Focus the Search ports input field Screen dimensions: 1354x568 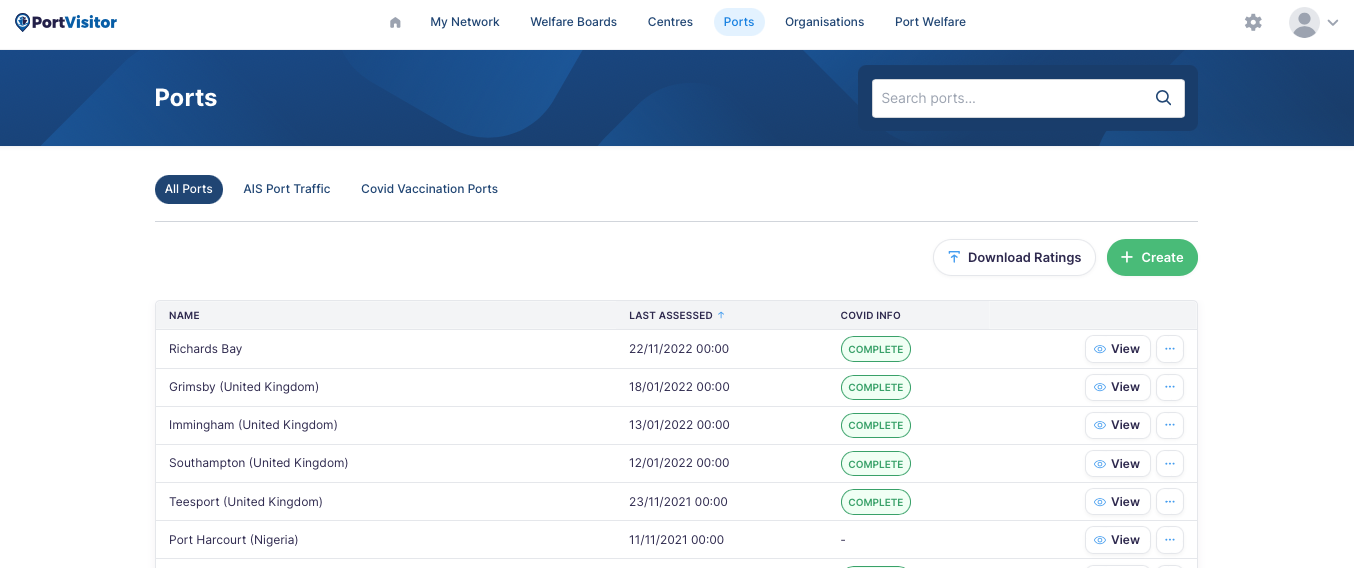click(x=1028, y=98)
